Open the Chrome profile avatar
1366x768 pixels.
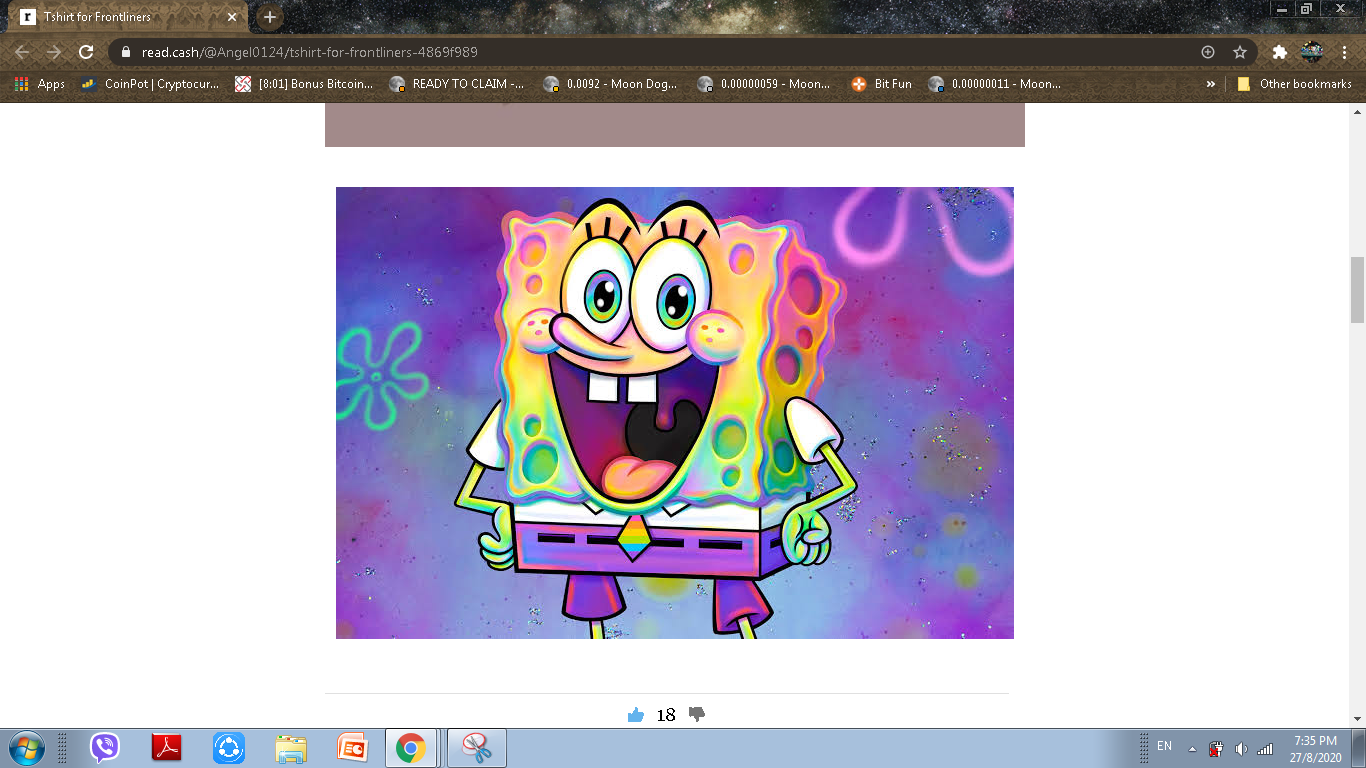1312,52
